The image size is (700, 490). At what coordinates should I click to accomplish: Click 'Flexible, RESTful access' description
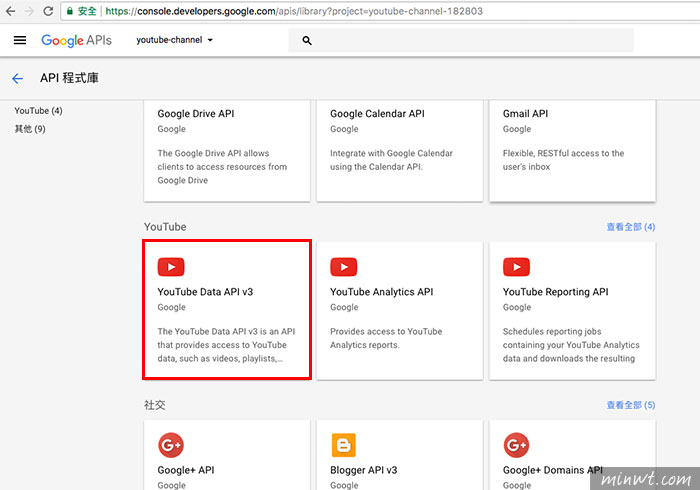coord(563,160)
